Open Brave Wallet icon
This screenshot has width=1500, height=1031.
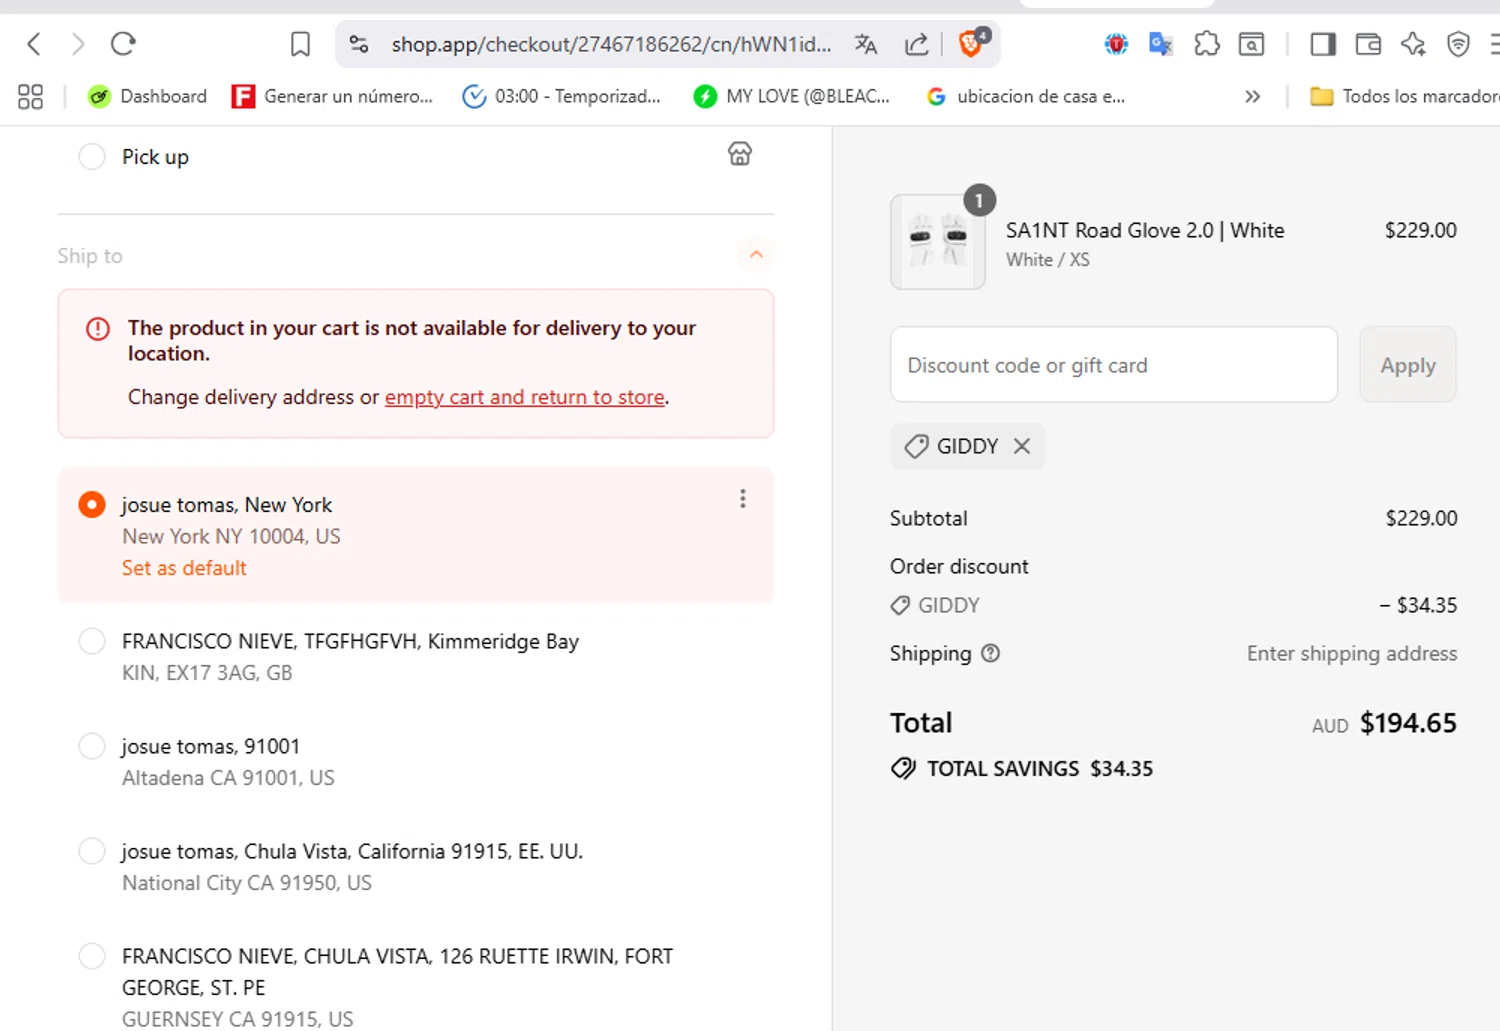coord(1368,44)
